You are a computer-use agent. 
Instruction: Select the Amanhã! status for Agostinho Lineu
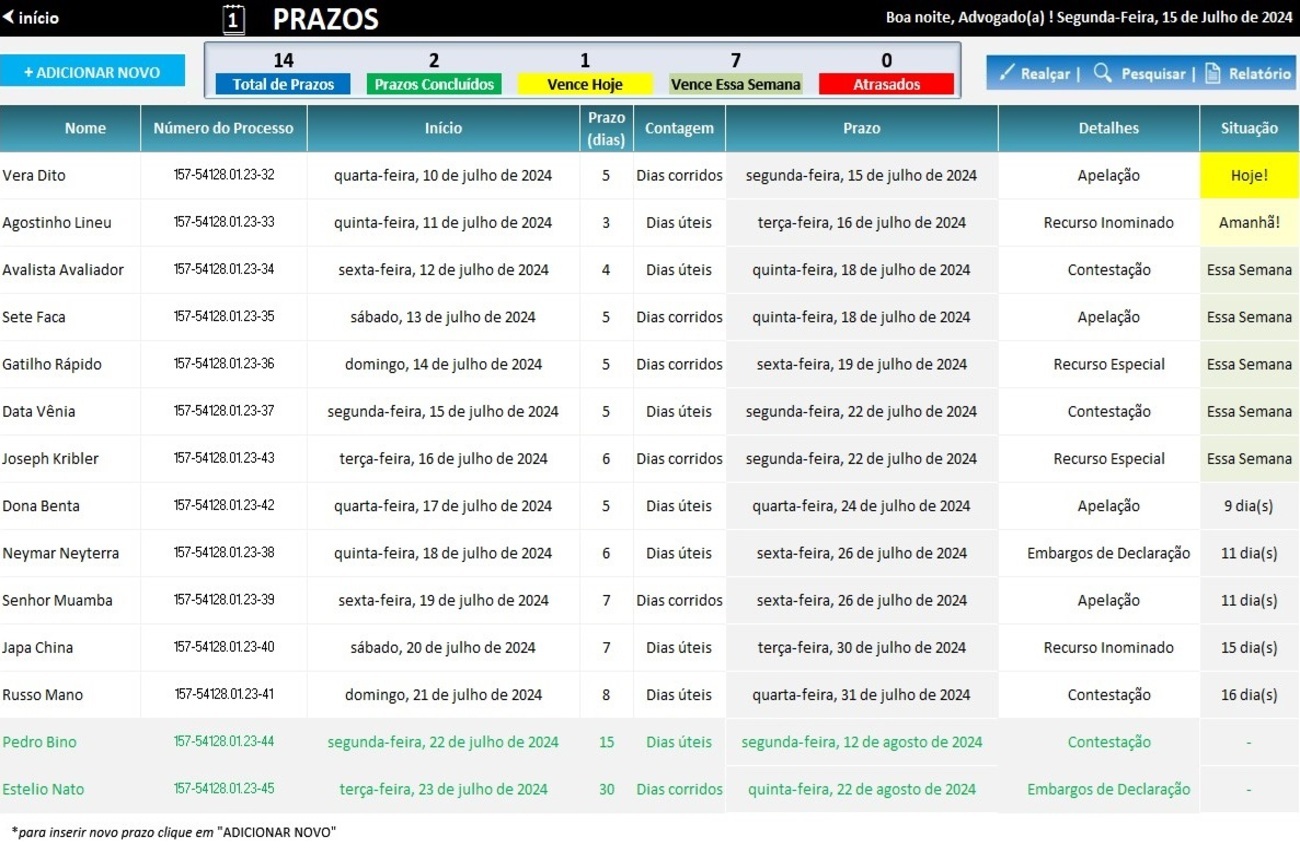coord(1249,223)
